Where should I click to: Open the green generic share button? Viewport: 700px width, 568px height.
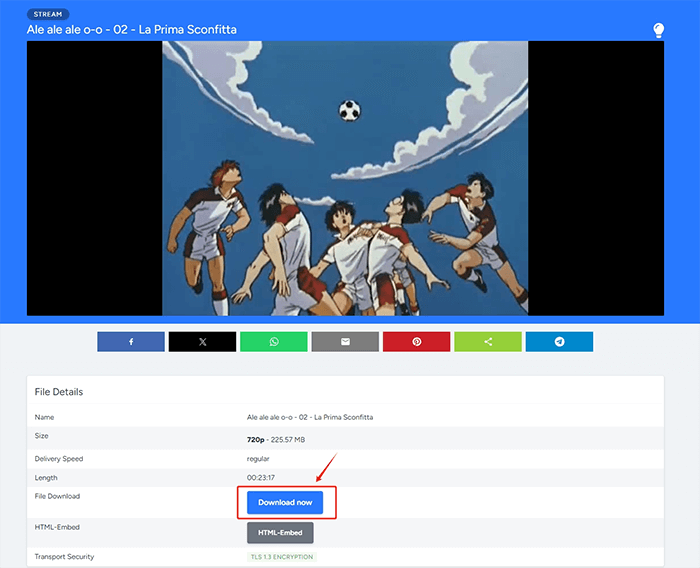[488, 342]
